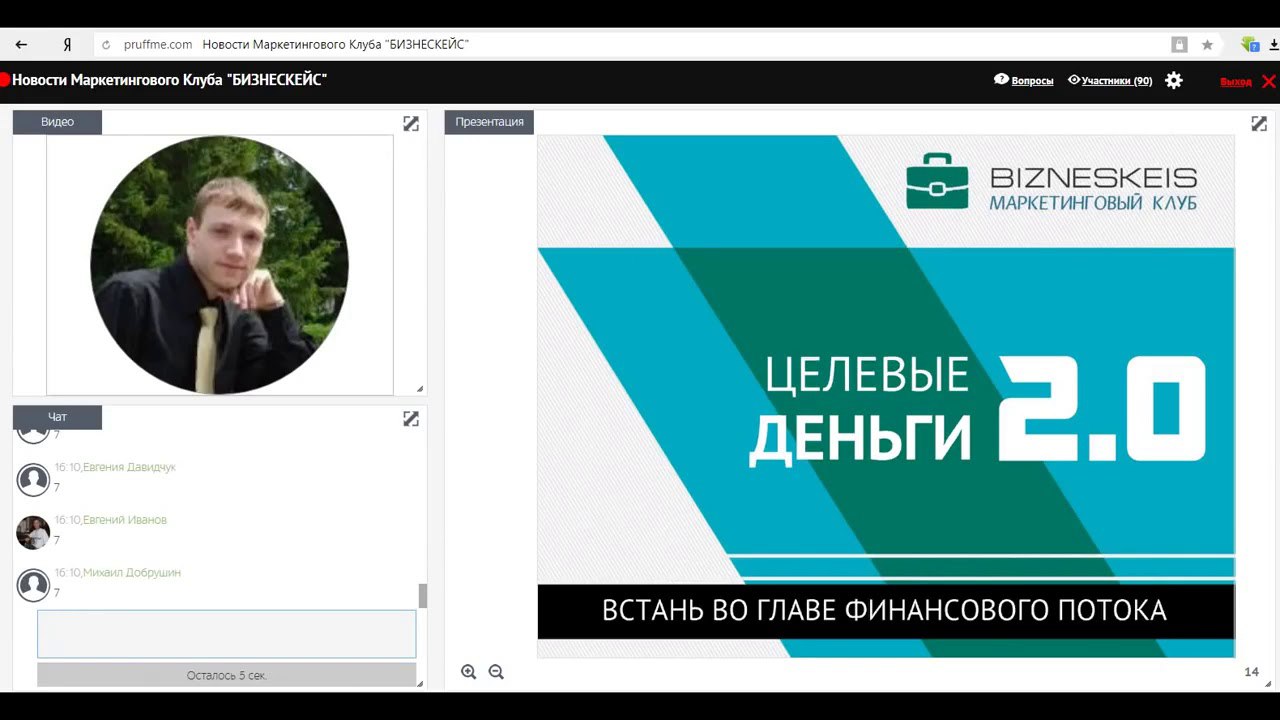This screenshot has width=1280, height=720.
Task: Show Участники (90) list
Action: tap(1117, 81)
